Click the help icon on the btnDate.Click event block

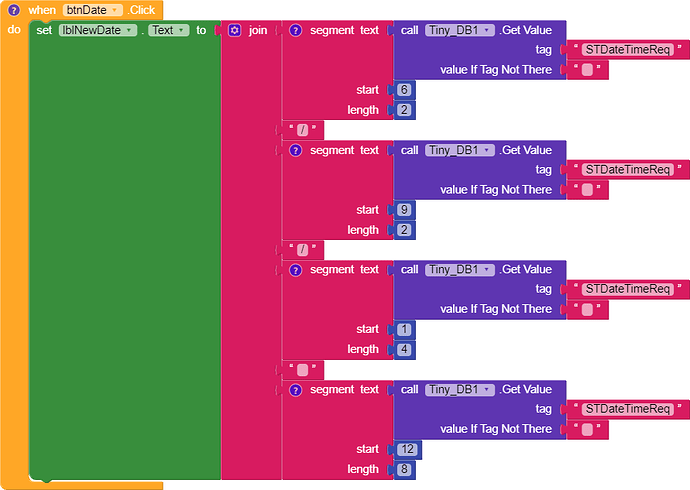point(14,10)
